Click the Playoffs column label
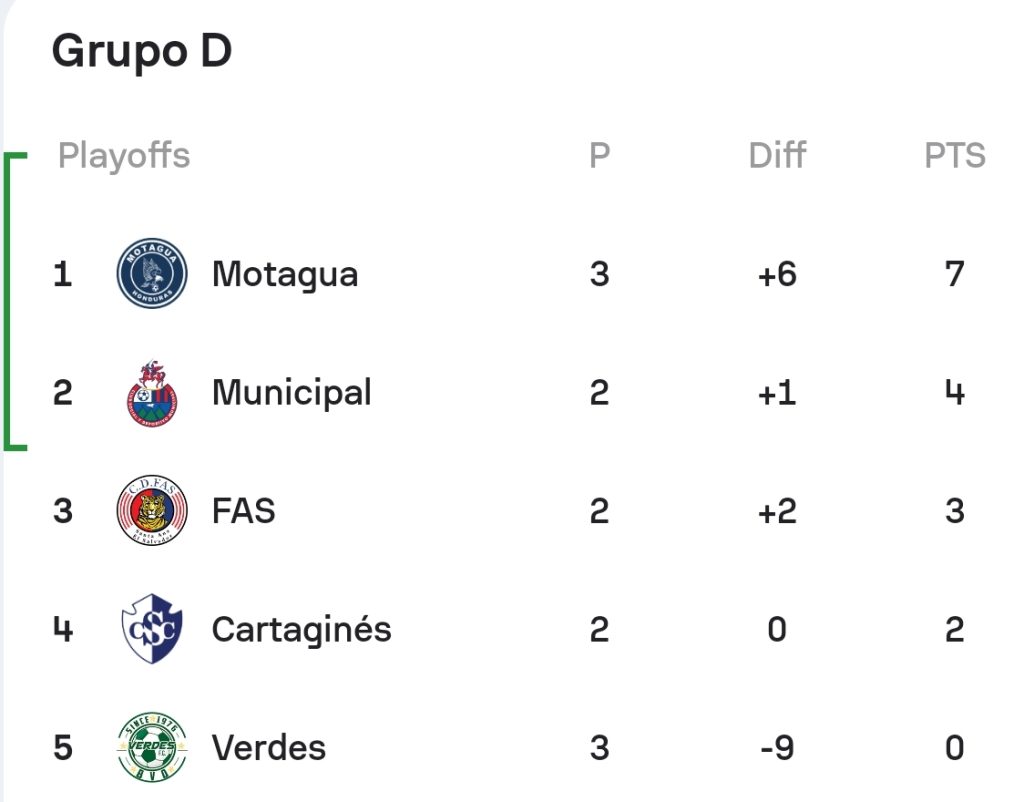This screenshot has width=1024, height=802. click(x=124, y=156)
